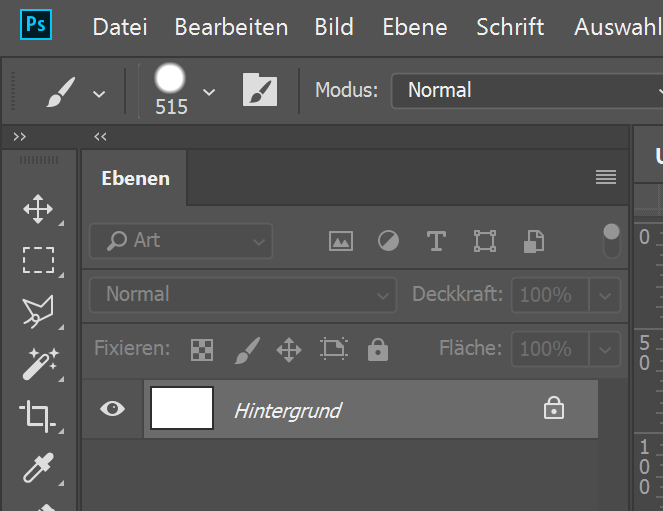
Task: Select the Crop tool
Action: tap(38, 415)
